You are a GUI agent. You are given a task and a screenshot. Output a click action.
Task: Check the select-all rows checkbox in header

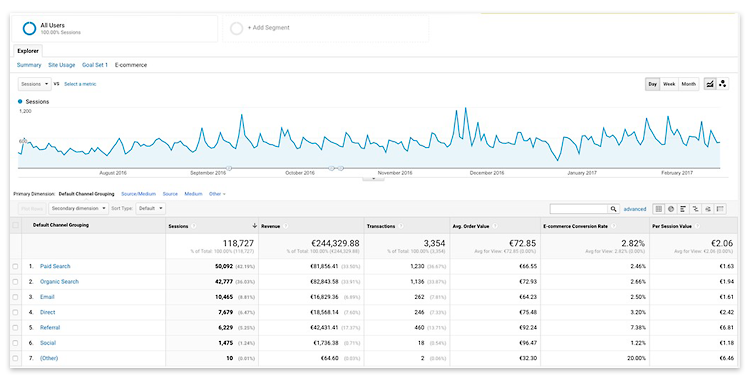click(x=15, y=225)
